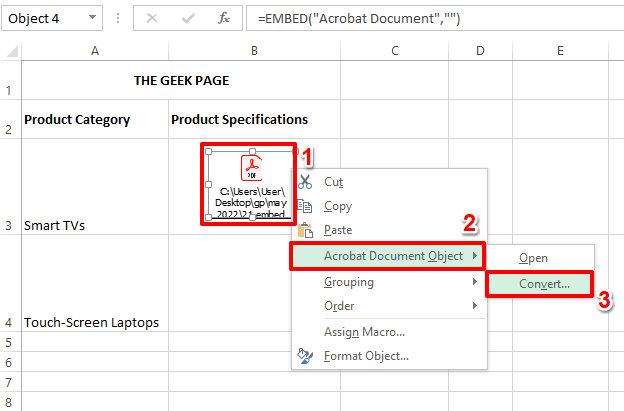Open the Name Box dropdown arrow
624x411 pixels.
[93, 18]
